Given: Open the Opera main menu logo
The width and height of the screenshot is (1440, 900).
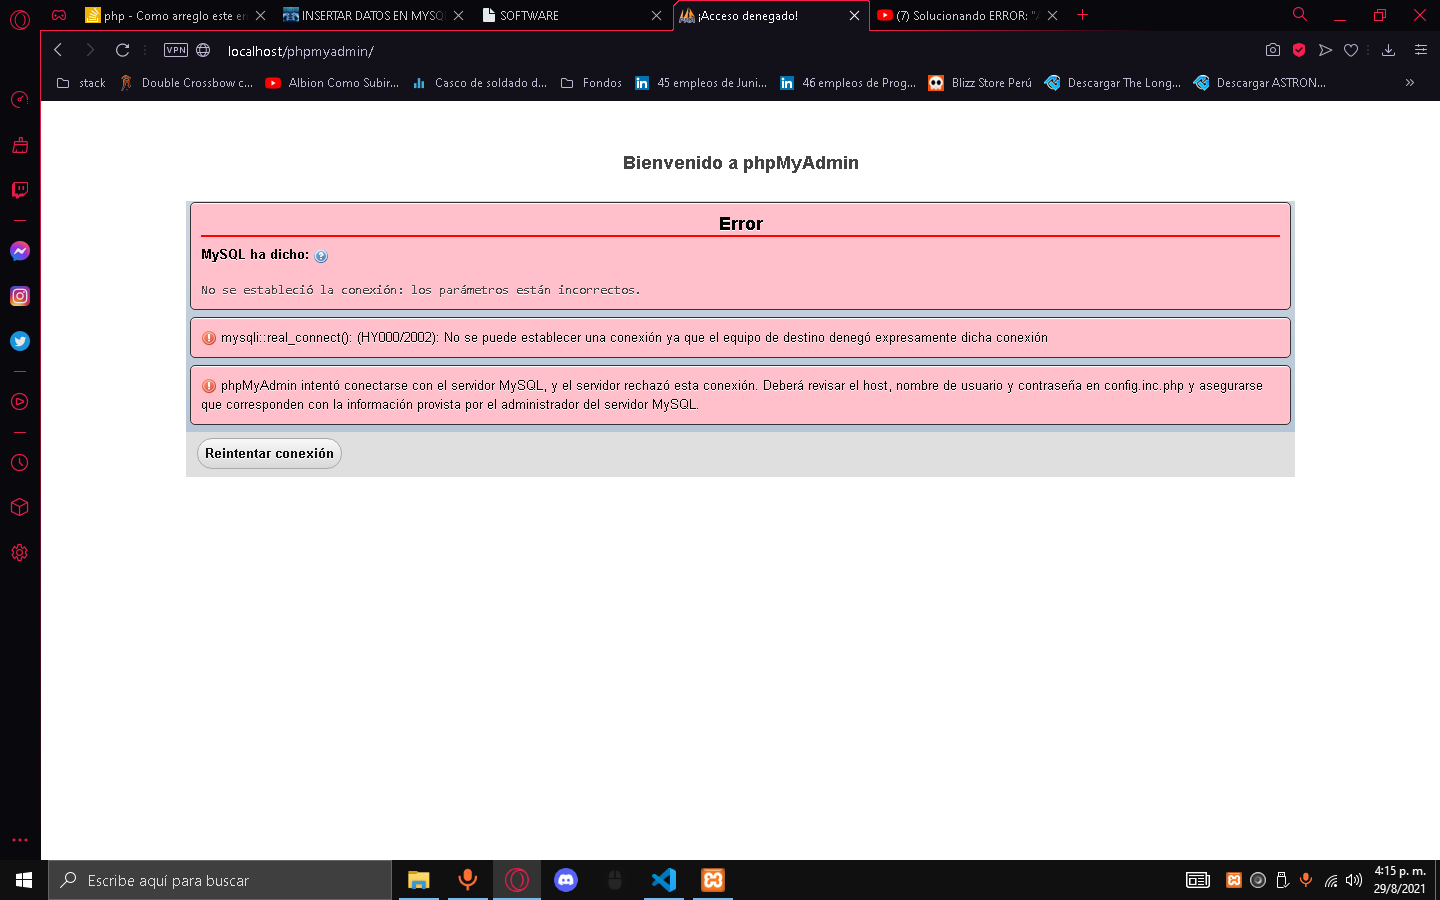Looking at the screenshot, I should click(x=20, y=19).
